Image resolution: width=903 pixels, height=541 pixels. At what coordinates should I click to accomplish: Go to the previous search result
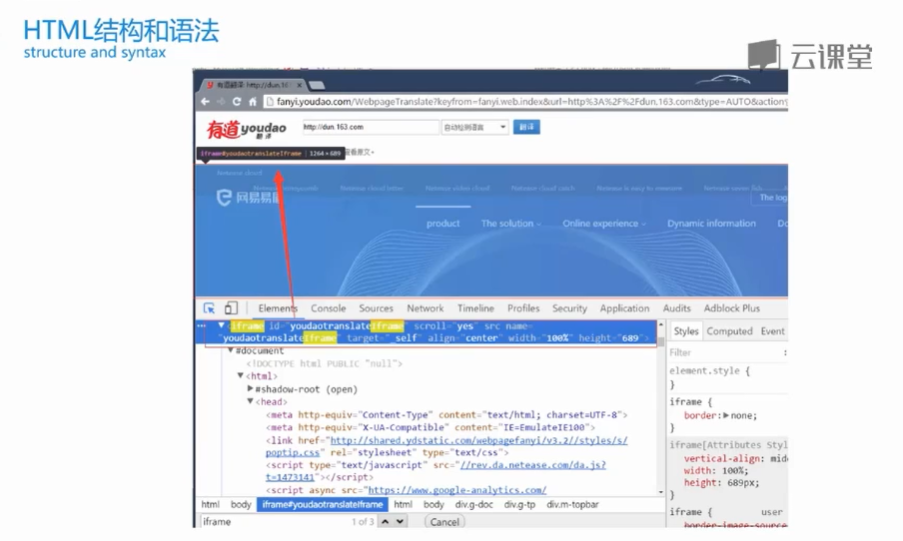[x=385, y=521]
